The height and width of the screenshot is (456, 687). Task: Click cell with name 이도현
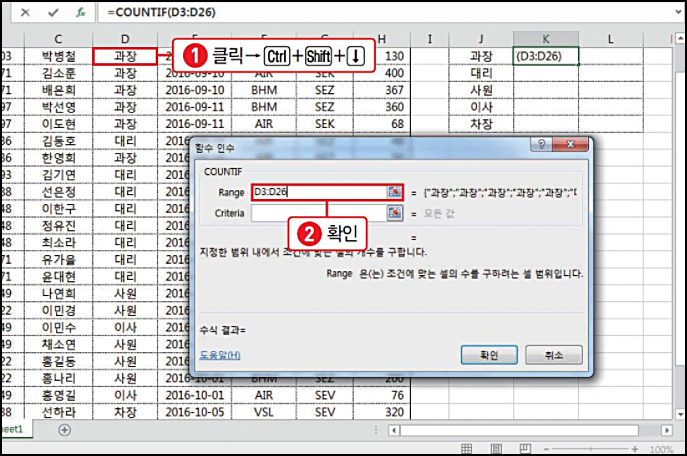pos(59,124)
